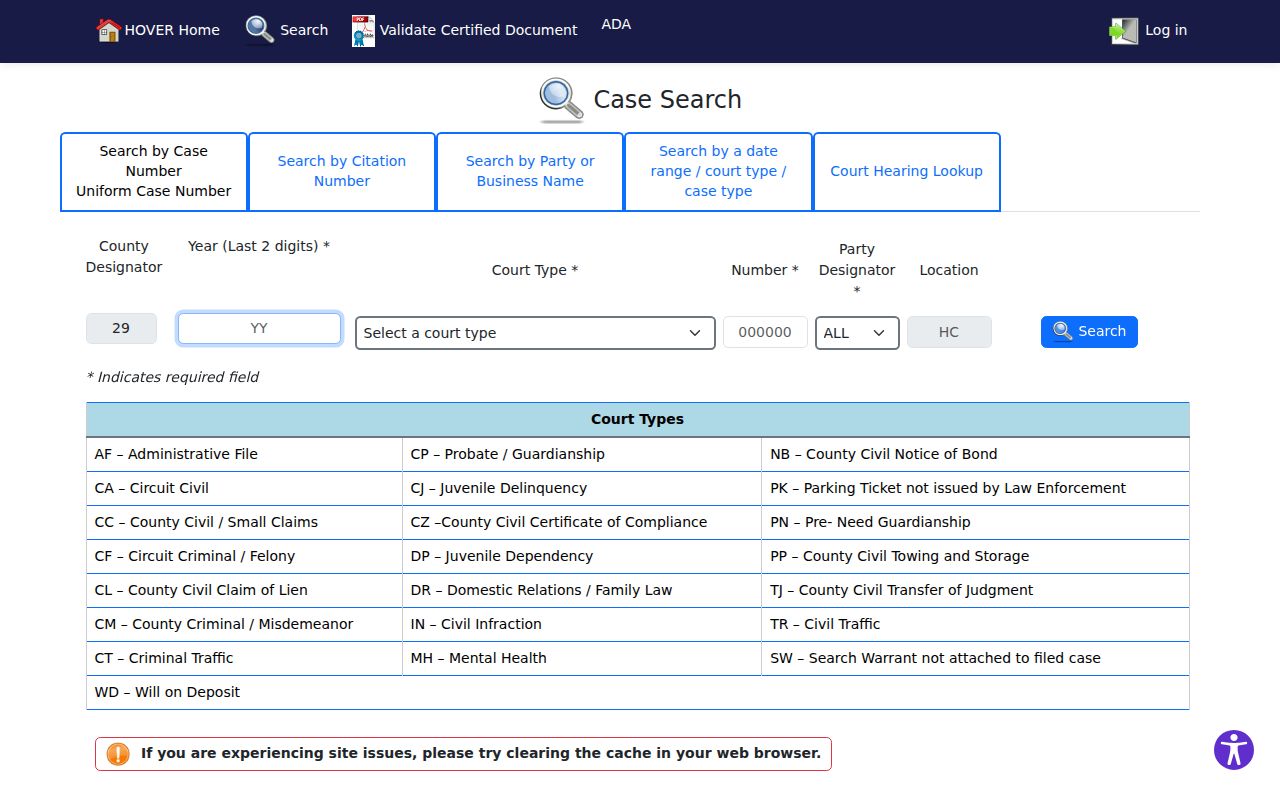This screenshot has height=800, width=1280.
Task: Click 'CL – County Civil Claim of Lien' cell
Action: pos(244,590)
